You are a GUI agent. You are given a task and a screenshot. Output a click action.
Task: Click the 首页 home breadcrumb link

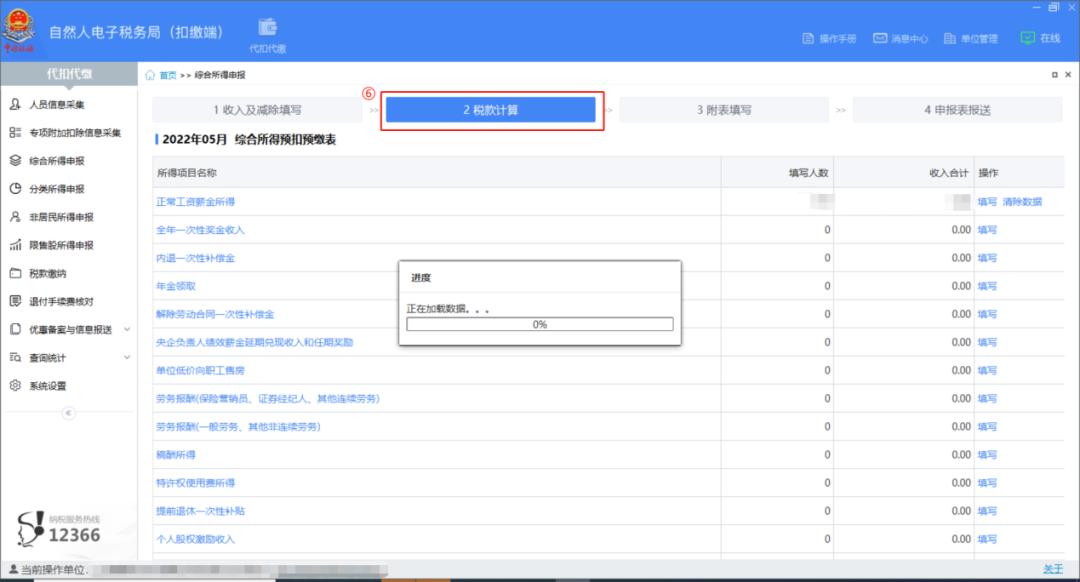(x=167, y=75)
